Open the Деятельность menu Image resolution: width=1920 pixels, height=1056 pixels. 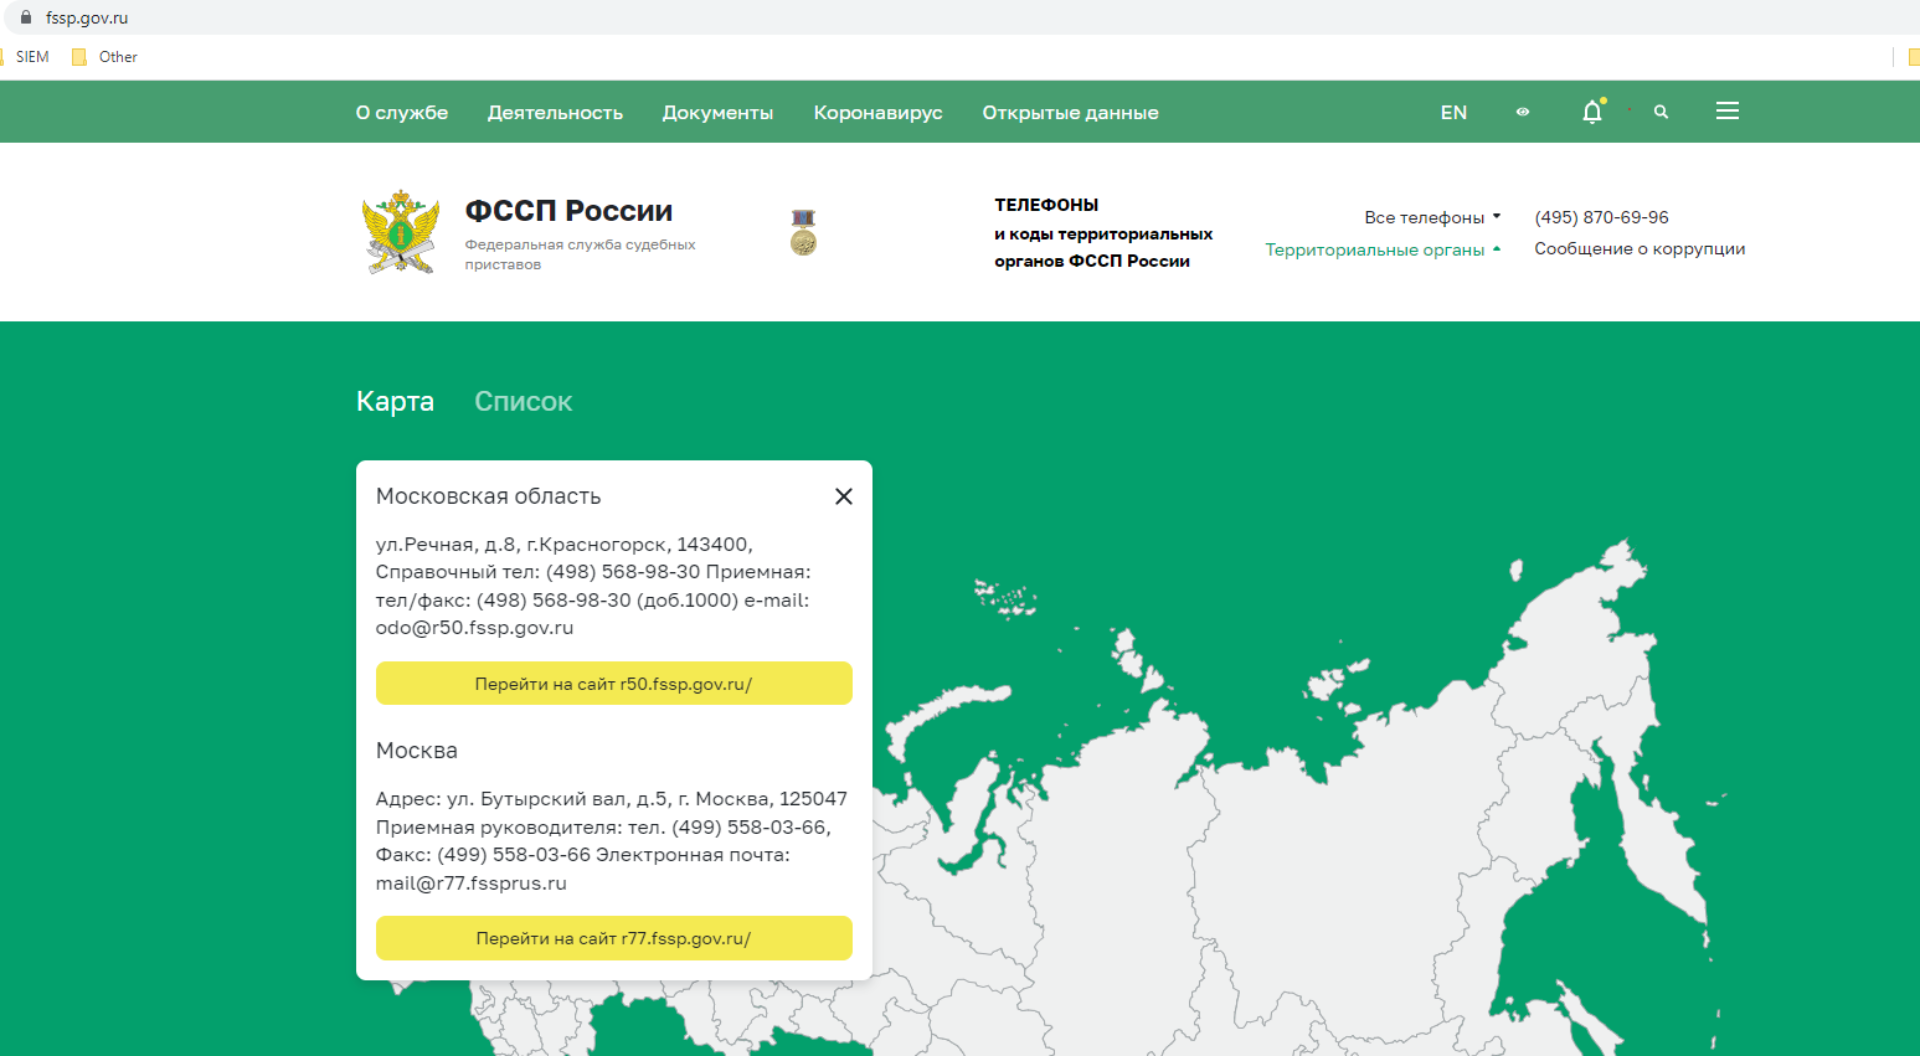[x=555, y=113]
